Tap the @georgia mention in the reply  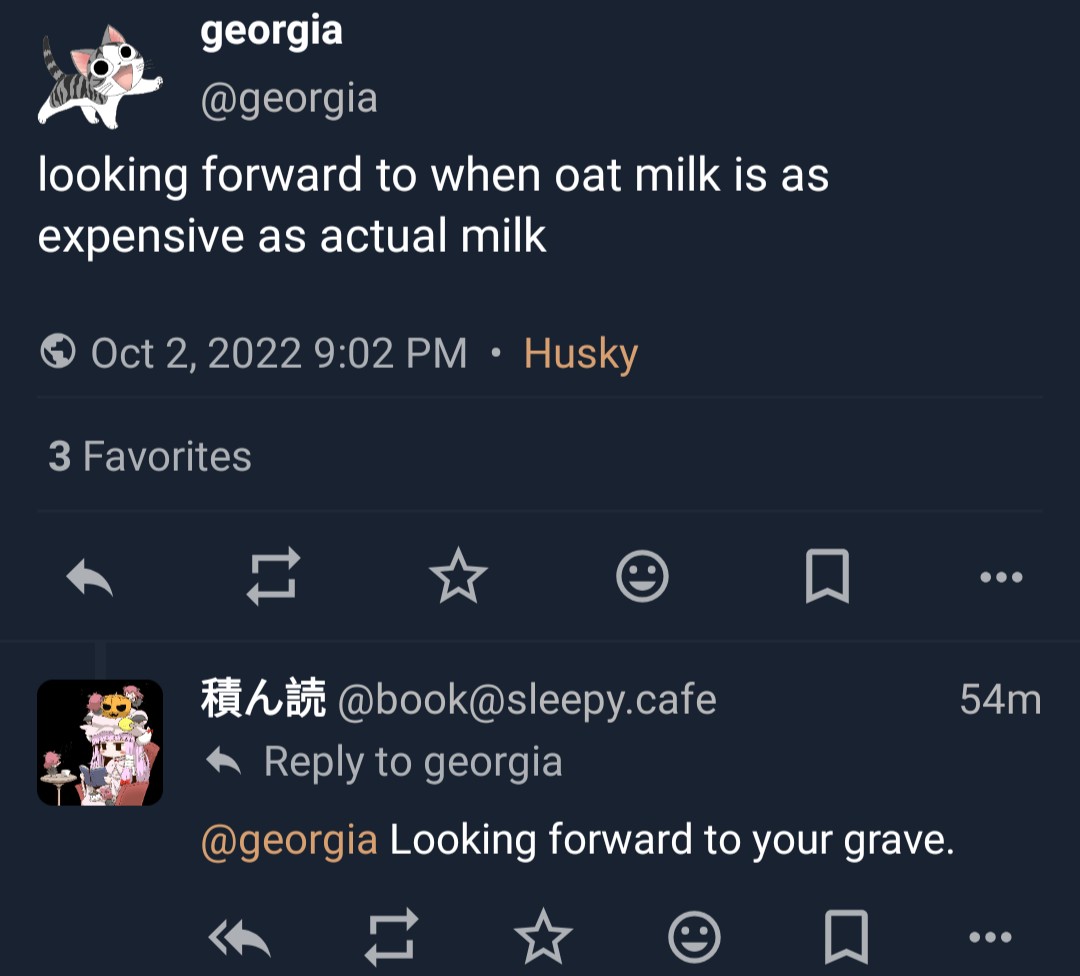click(289, 841)
